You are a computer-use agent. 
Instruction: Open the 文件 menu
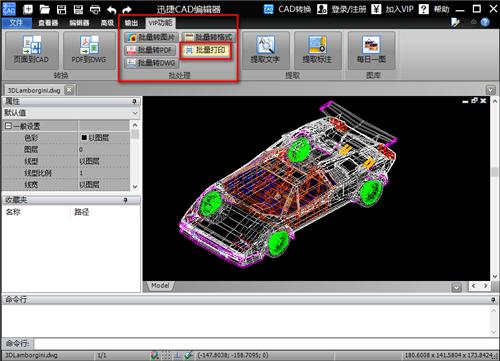coord(17,23)
